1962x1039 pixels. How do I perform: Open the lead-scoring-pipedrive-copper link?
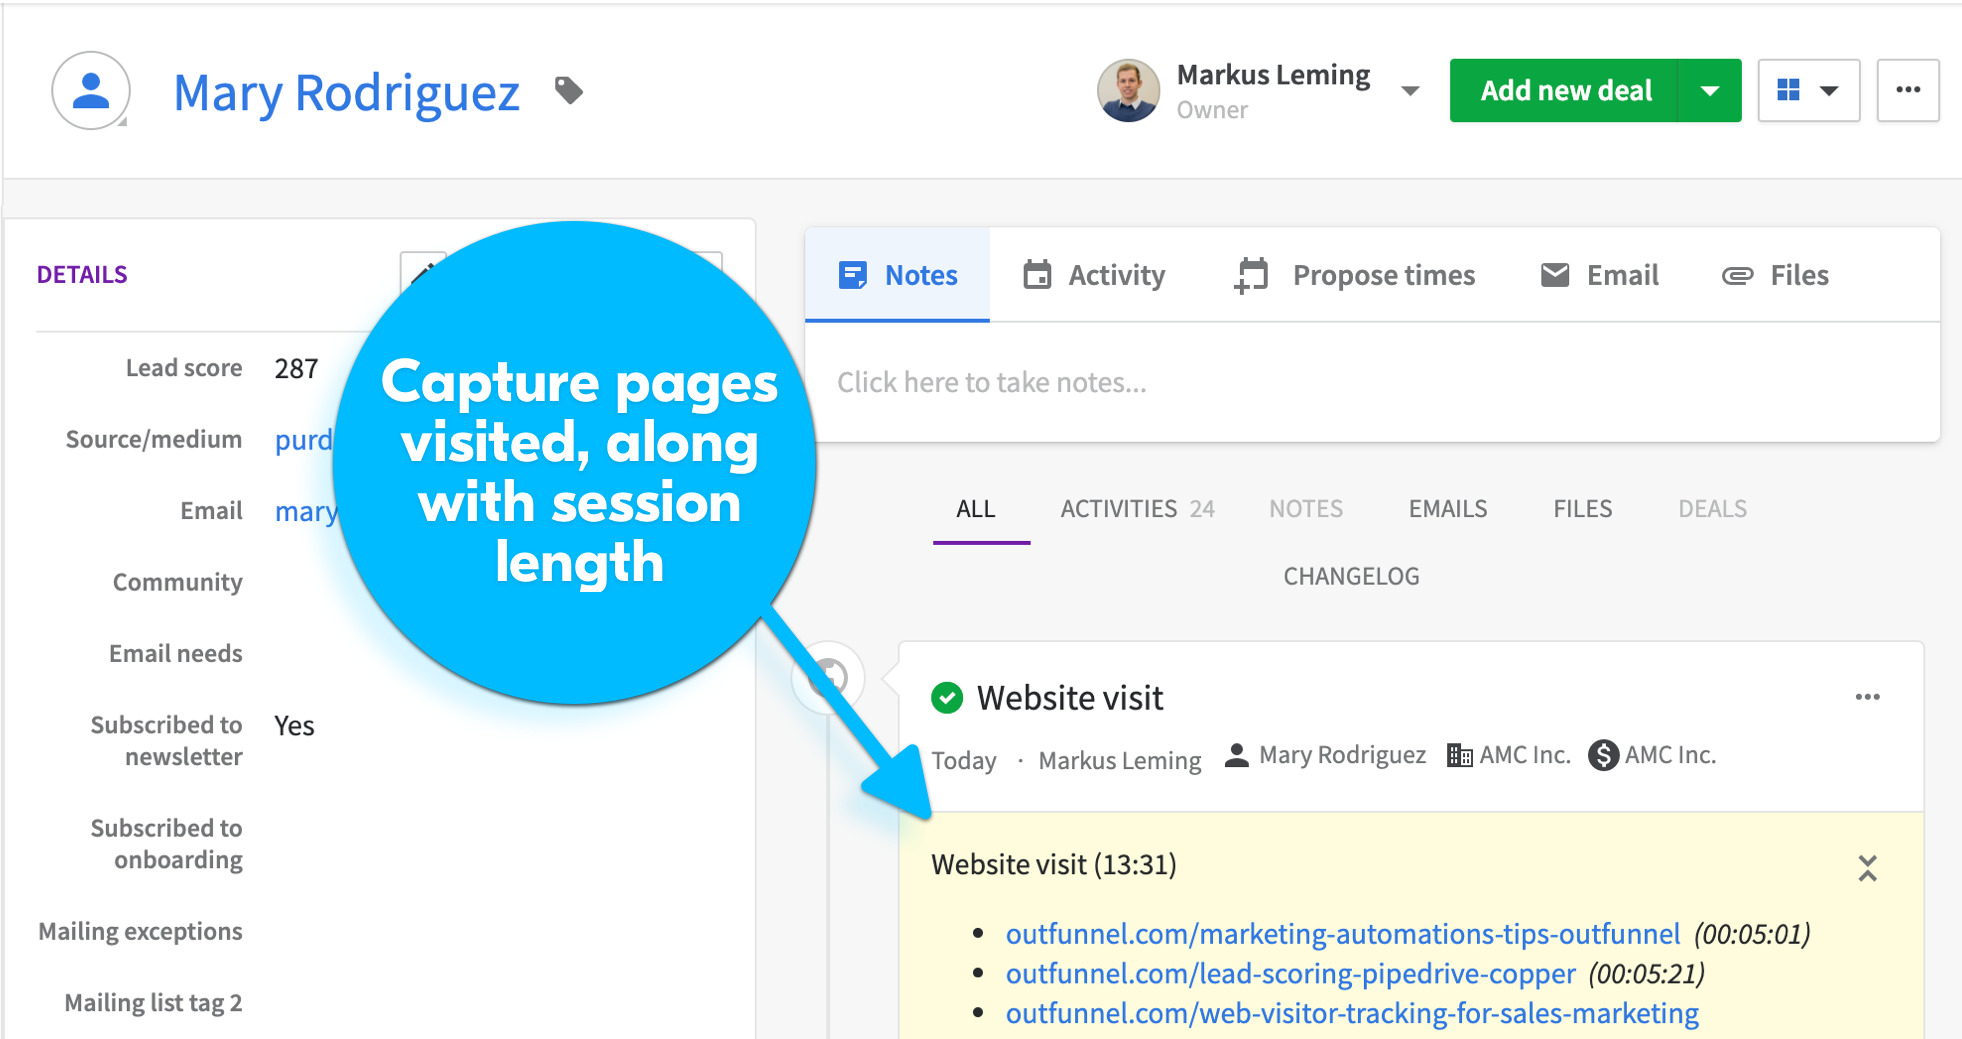point(1290,974)
